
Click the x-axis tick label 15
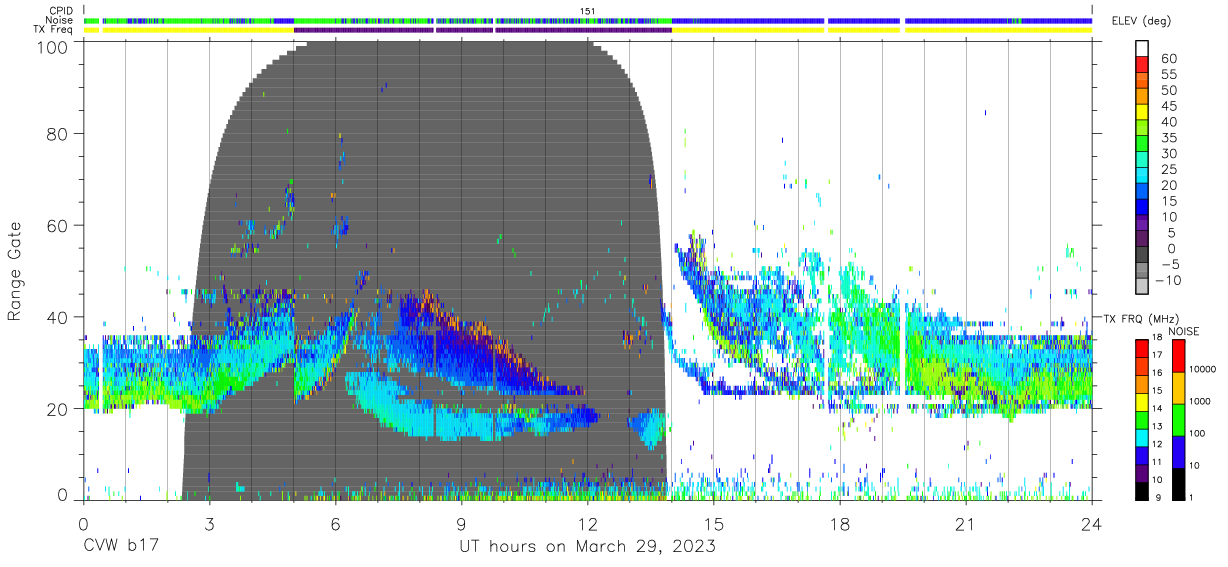(x=714, y=524)
